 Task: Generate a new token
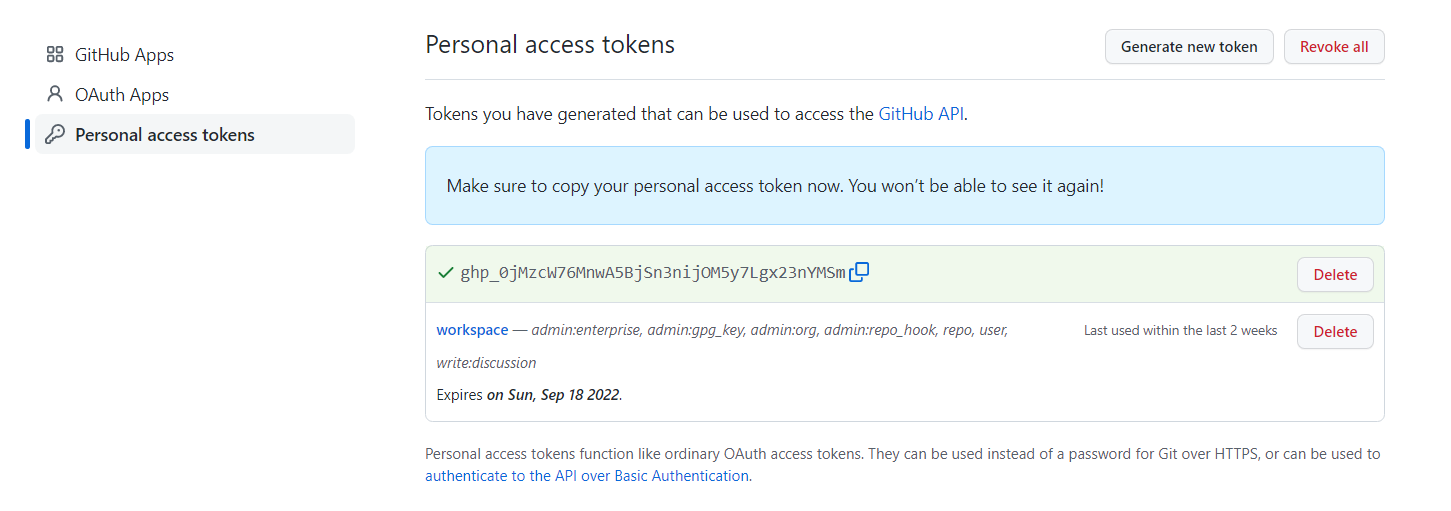click(1189, 47)
